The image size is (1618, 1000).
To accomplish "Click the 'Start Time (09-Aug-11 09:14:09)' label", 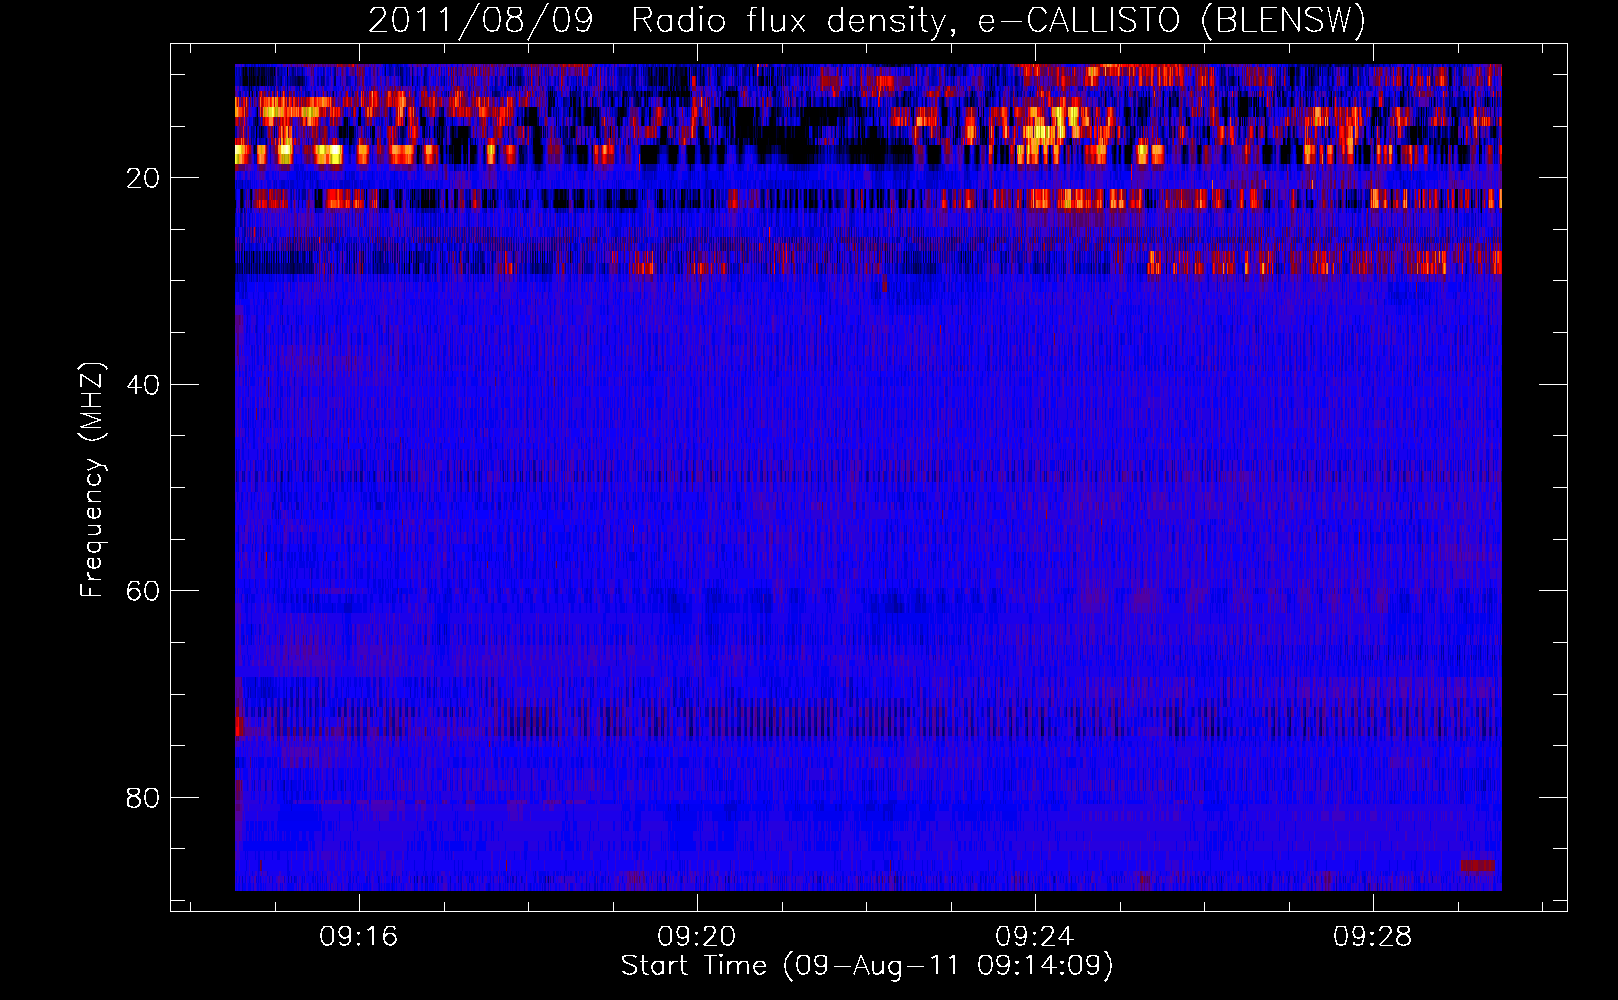I will point(867,966).
